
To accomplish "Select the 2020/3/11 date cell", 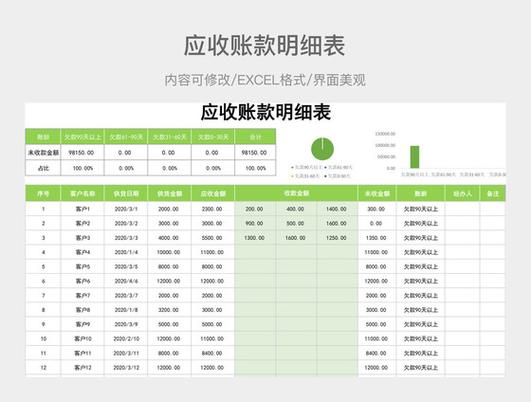I will click(126, 353).
